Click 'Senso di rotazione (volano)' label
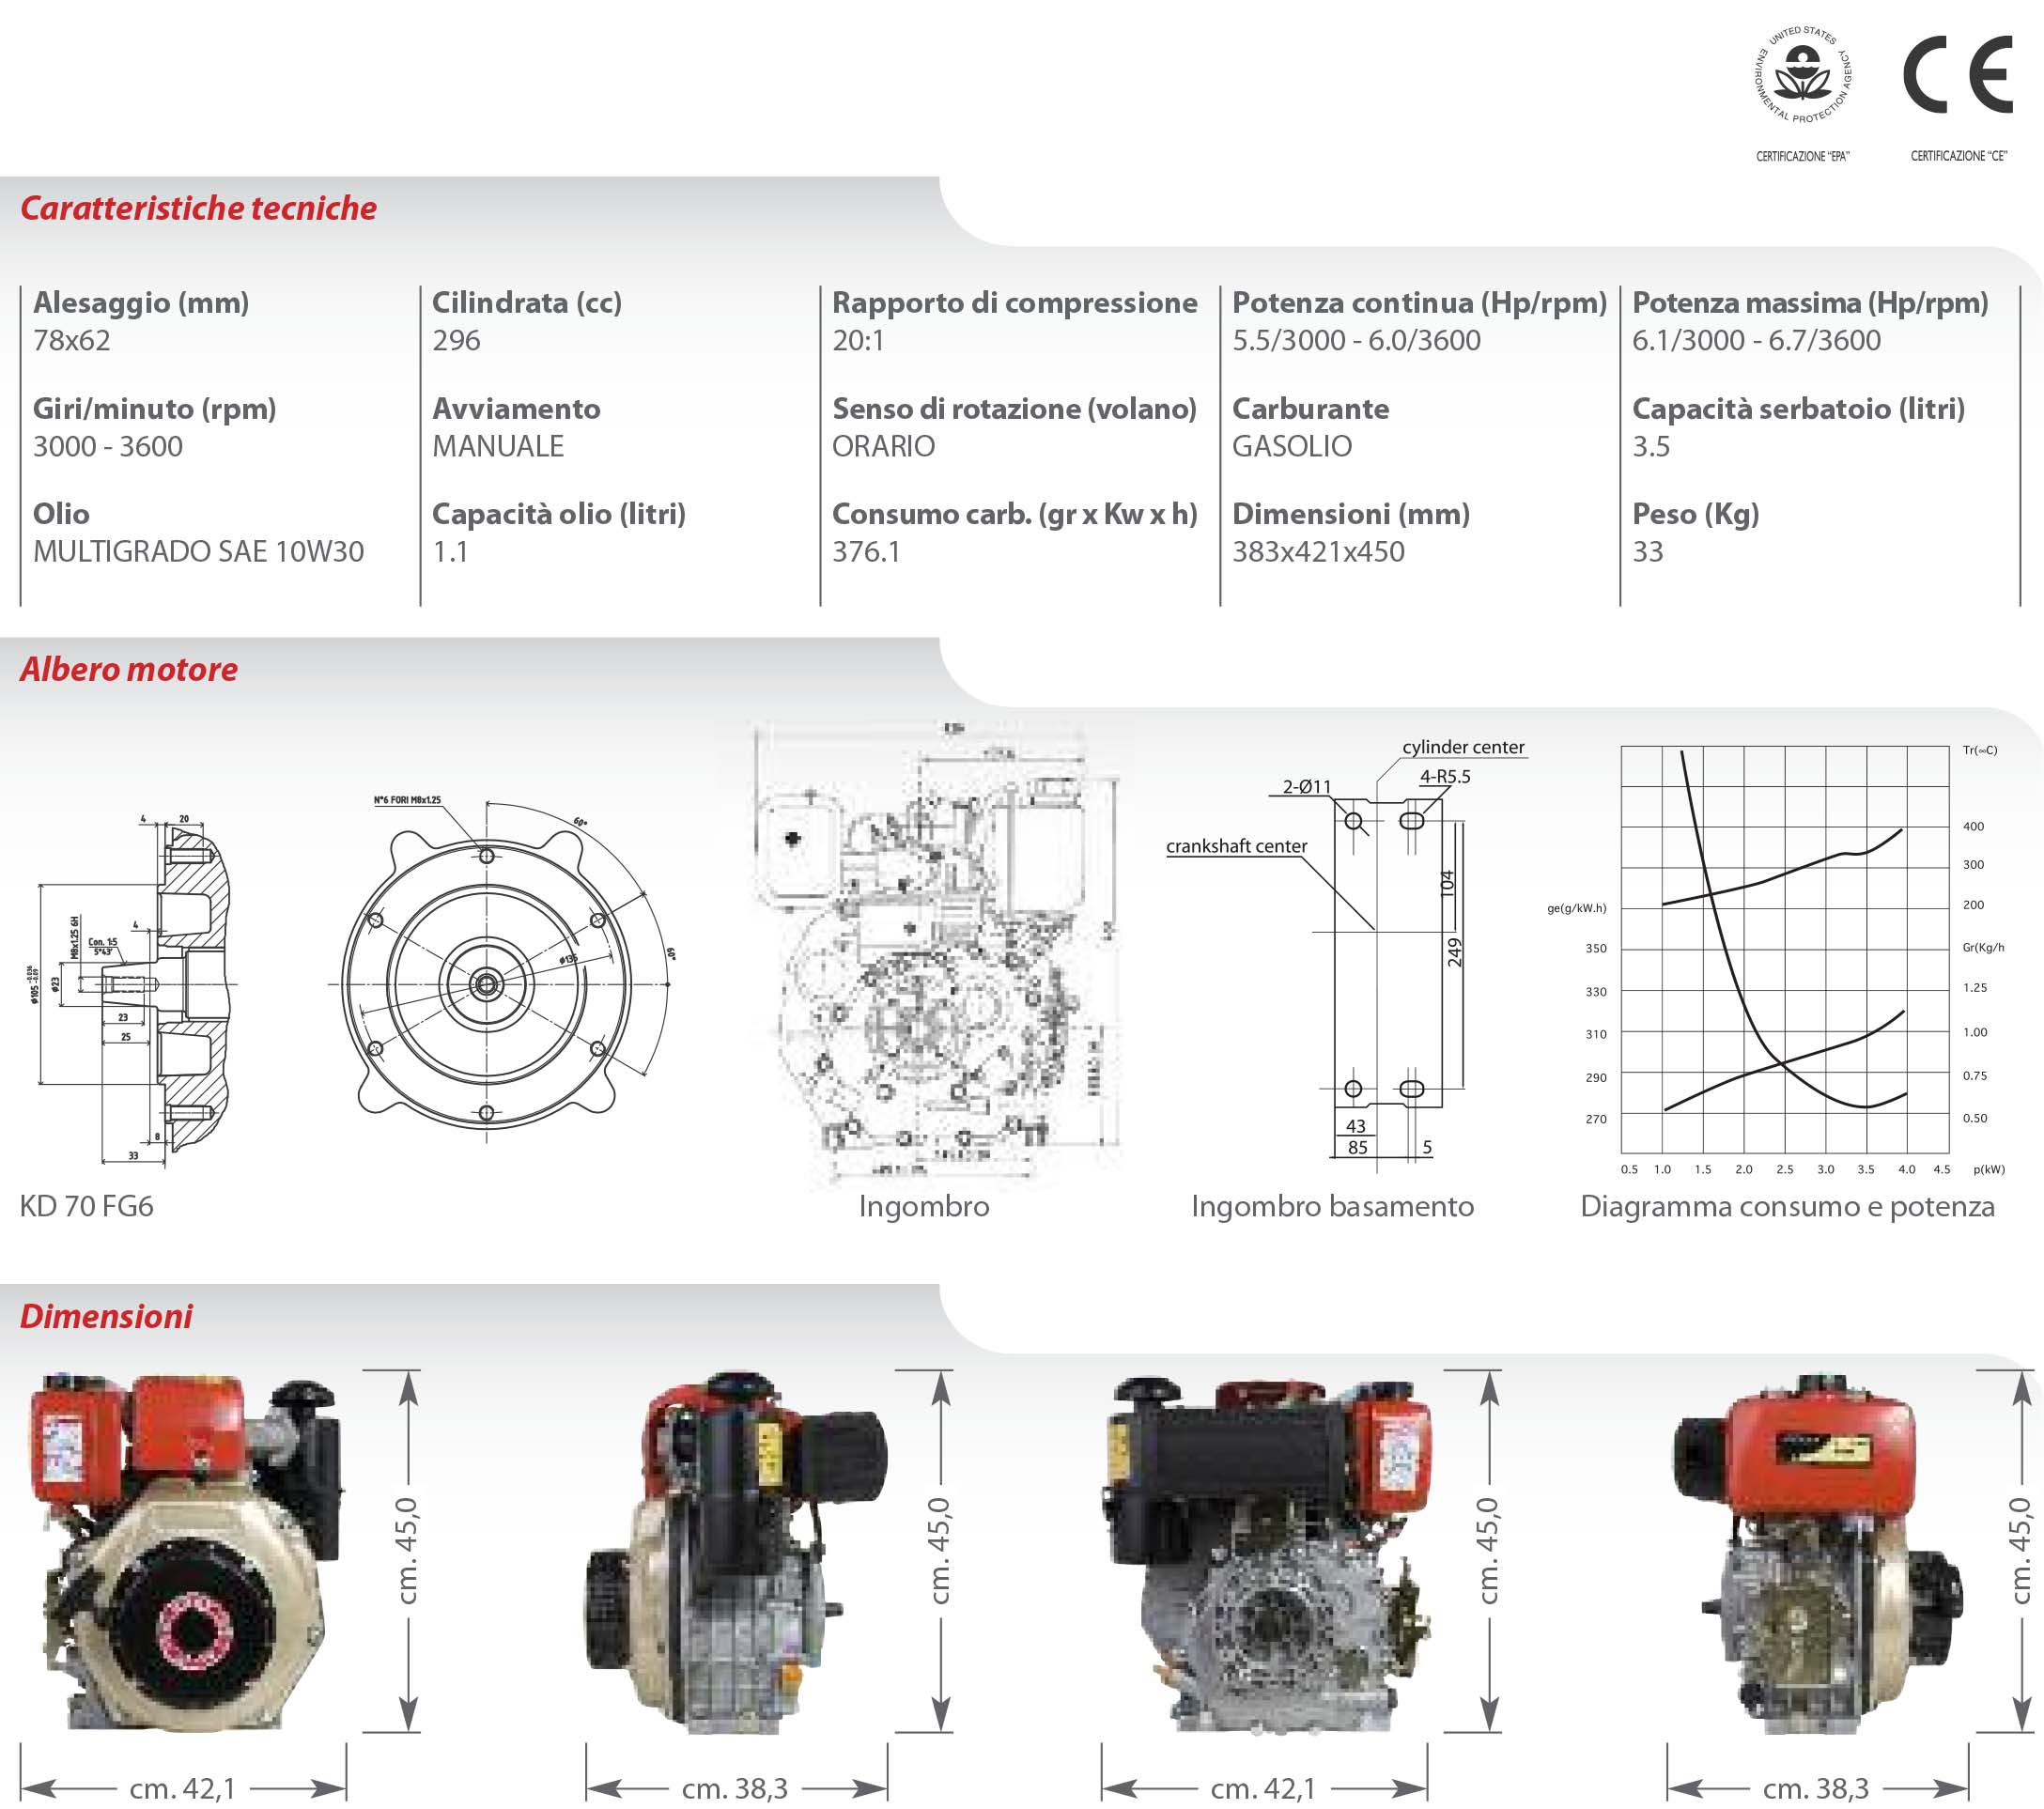The width and height of the screenshot is (2044, 1809). tap(1014, 409)
